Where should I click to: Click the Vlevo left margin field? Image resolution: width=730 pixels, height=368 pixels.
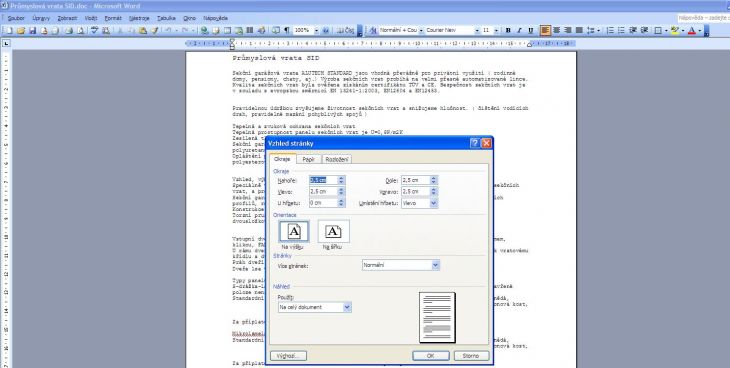(324, 191)
